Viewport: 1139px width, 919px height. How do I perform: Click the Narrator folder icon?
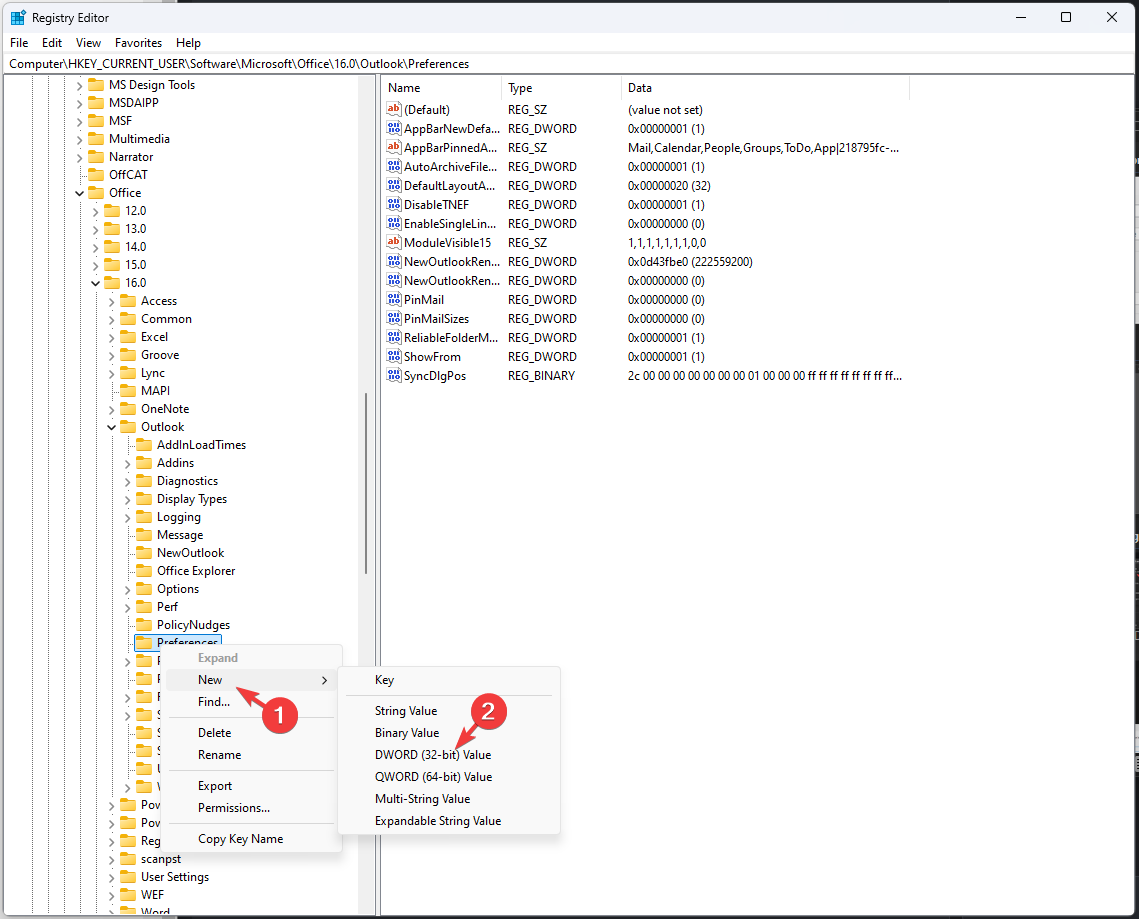pyautogui.click(x=96, y=156)
